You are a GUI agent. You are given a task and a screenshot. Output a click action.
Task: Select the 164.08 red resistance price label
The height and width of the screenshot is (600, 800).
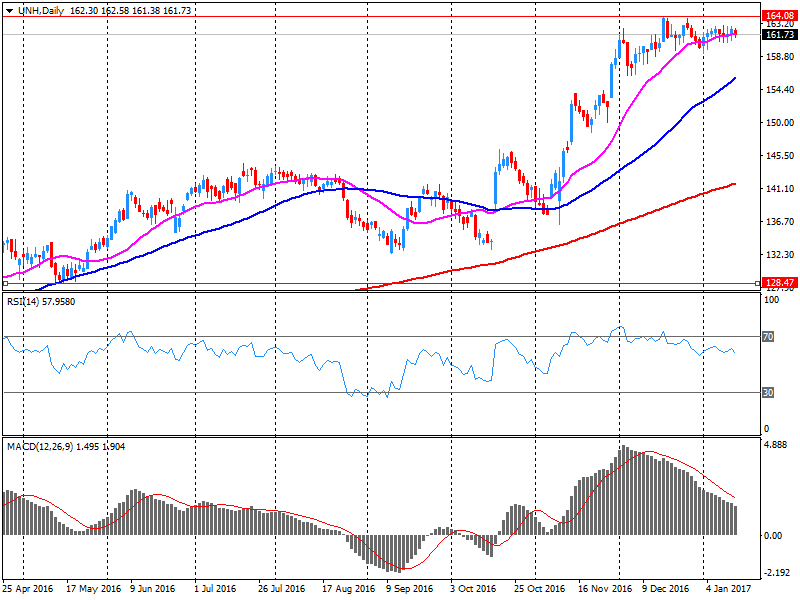click(780, 16)
